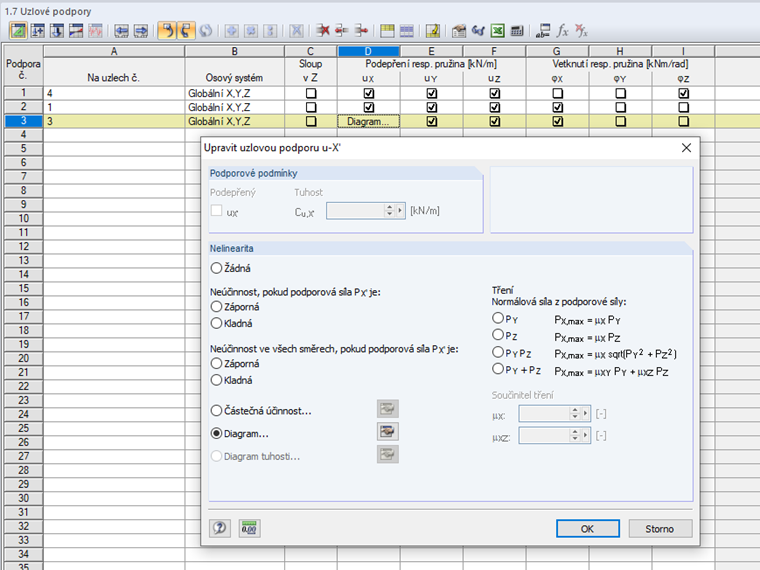This screenshot has height=570, width=760.
Task: Click the Diagram... cell in row 3
Action: click(368, 121)
